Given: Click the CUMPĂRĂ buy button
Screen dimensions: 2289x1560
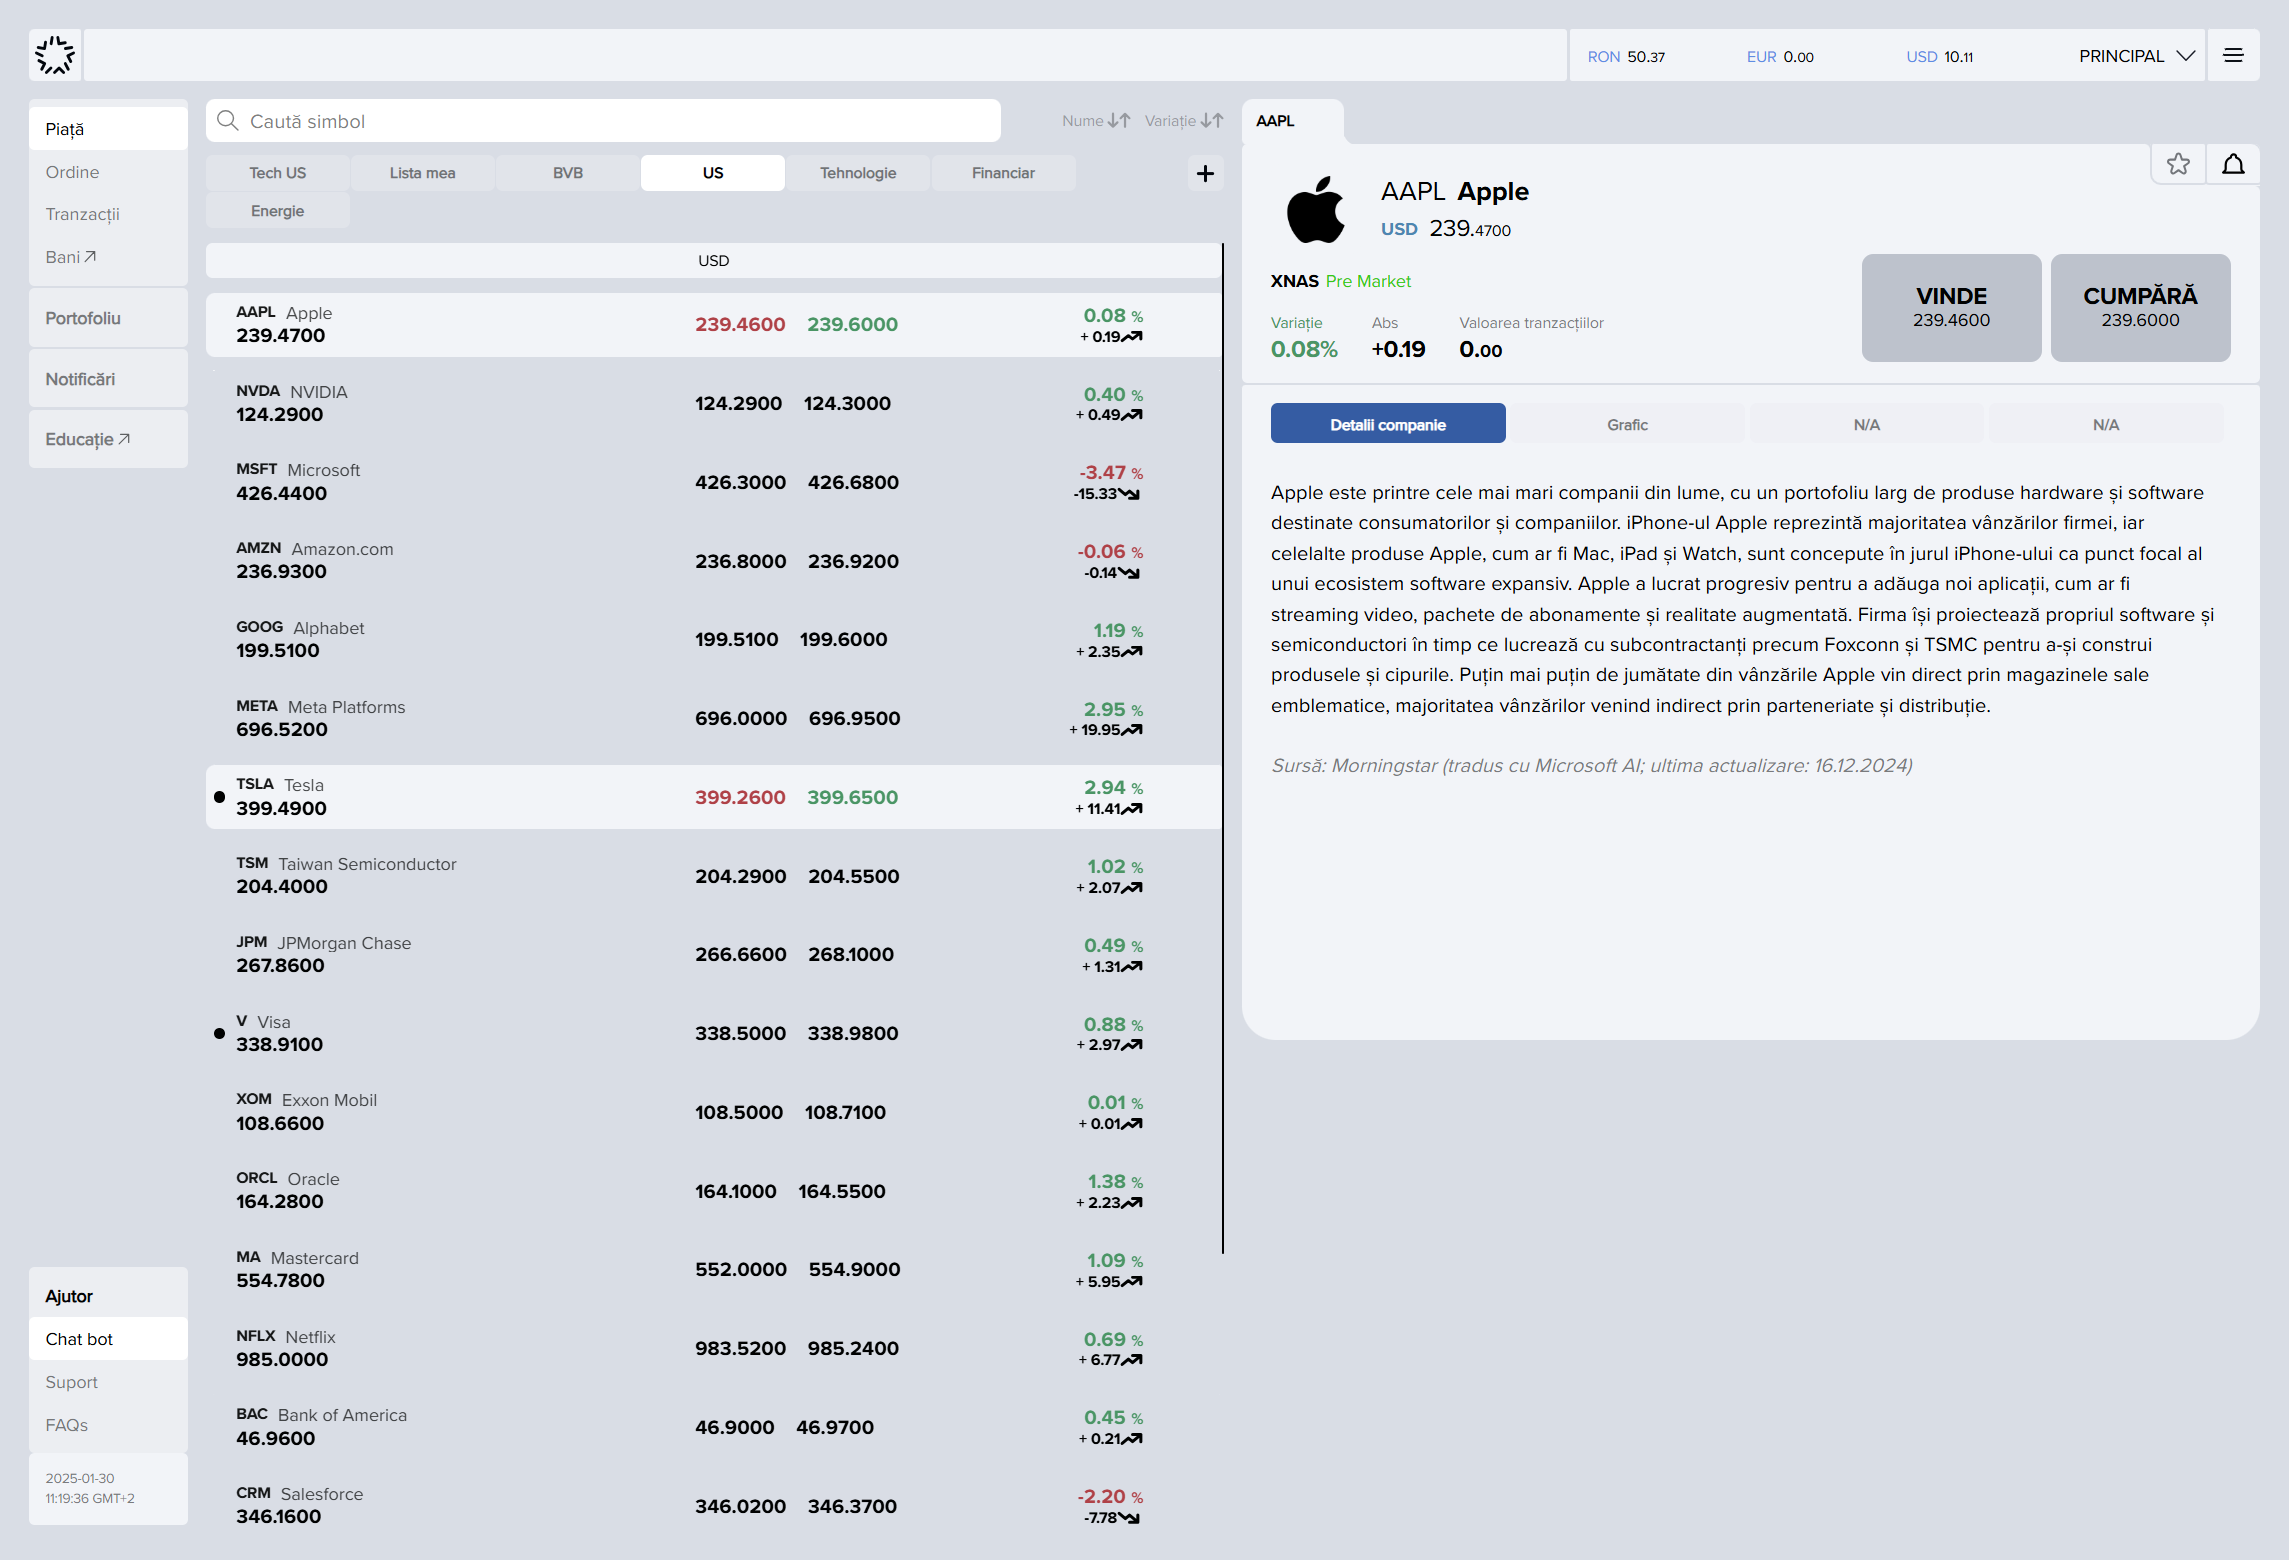Looking at the screenshot, I should [2140, 307].
